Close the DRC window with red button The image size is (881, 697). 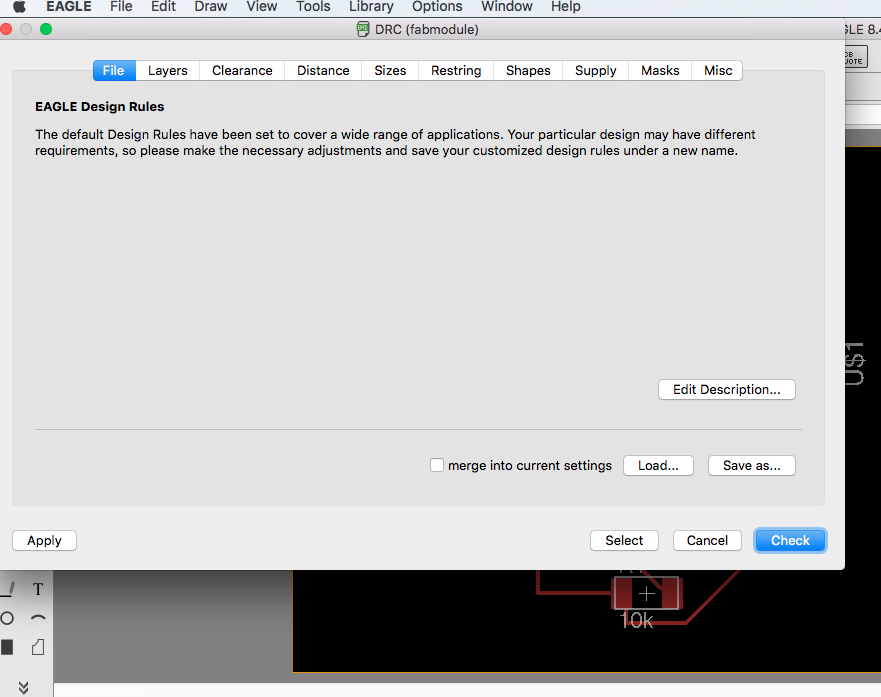[x=6, y=29]
